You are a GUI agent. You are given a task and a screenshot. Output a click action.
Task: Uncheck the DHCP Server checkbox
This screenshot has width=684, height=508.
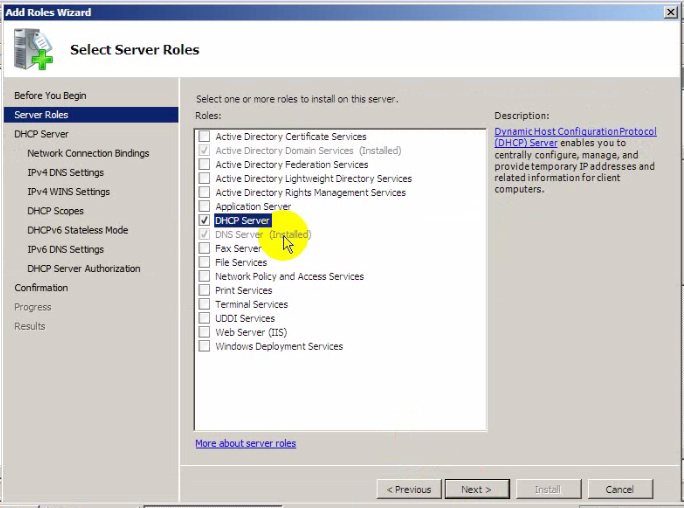(x=204, y=220)
